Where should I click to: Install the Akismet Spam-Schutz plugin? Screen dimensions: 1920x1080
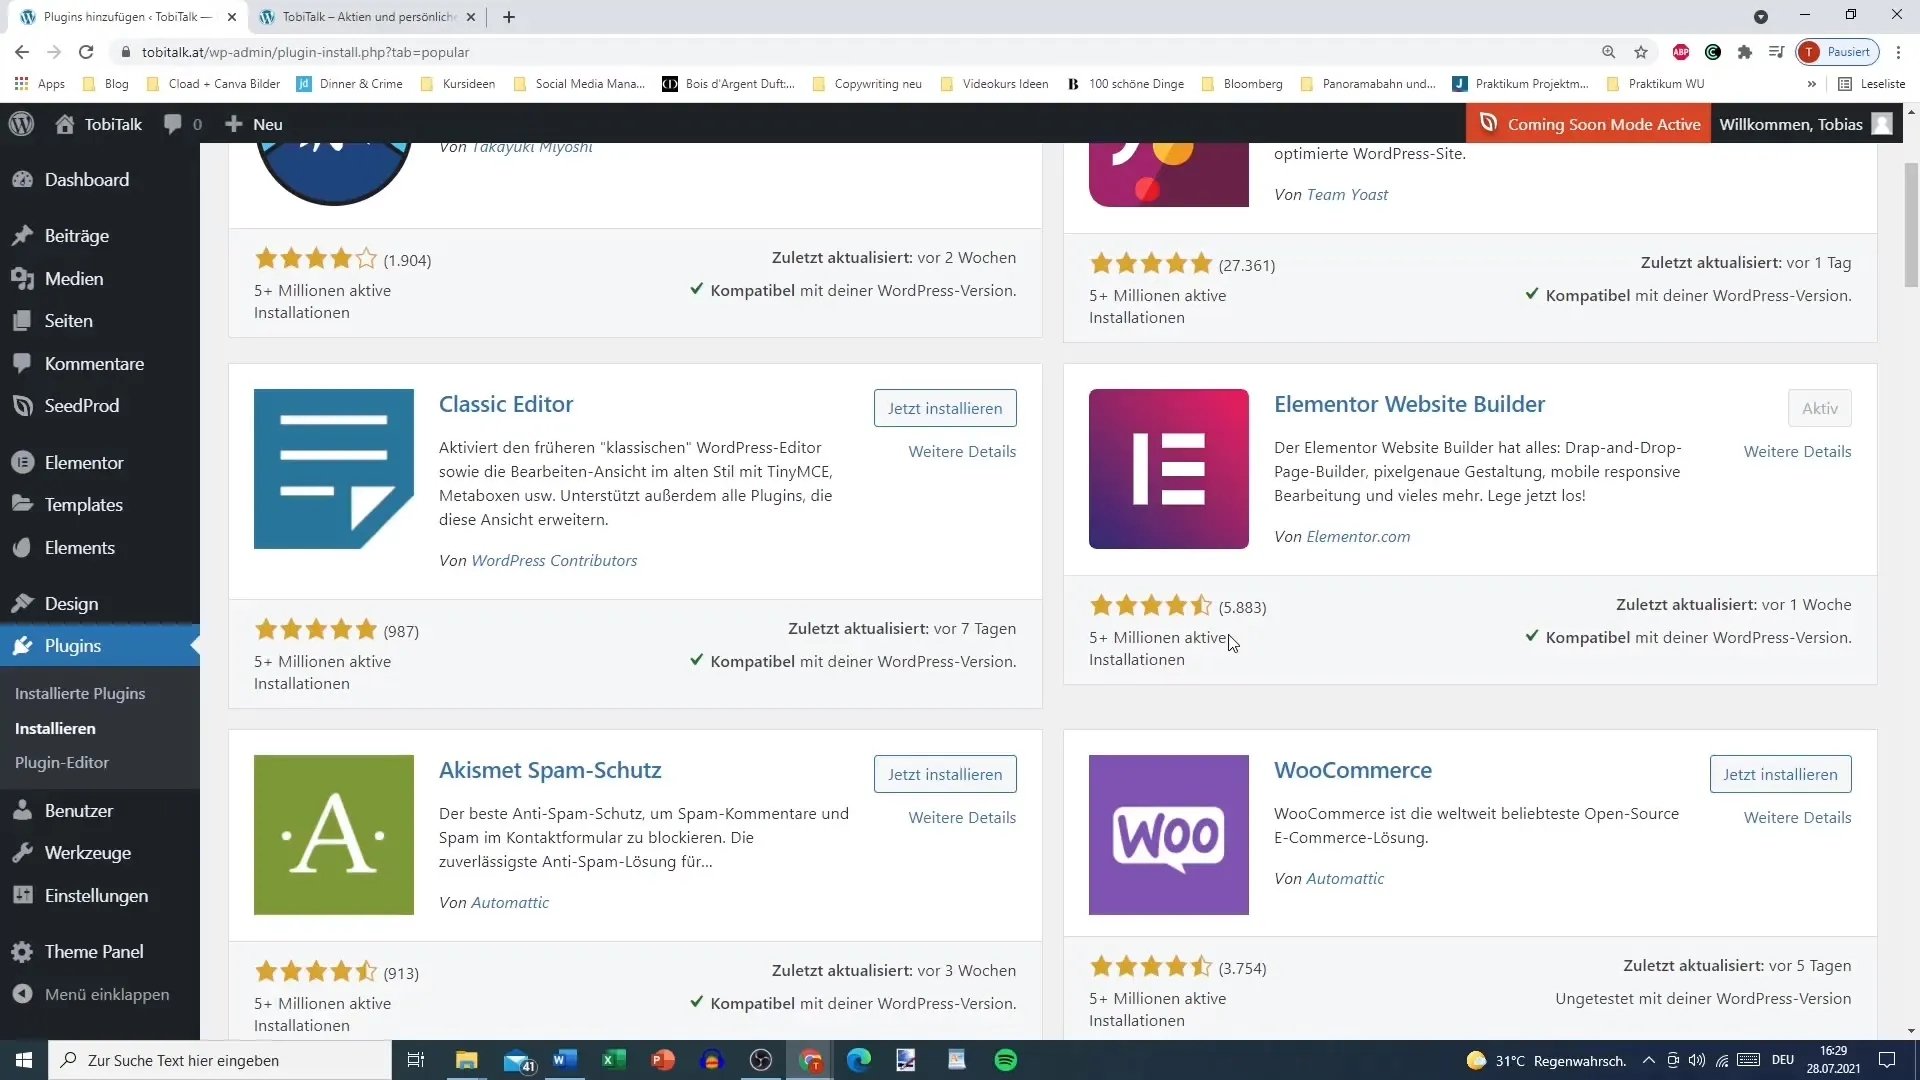pos(945,774)
